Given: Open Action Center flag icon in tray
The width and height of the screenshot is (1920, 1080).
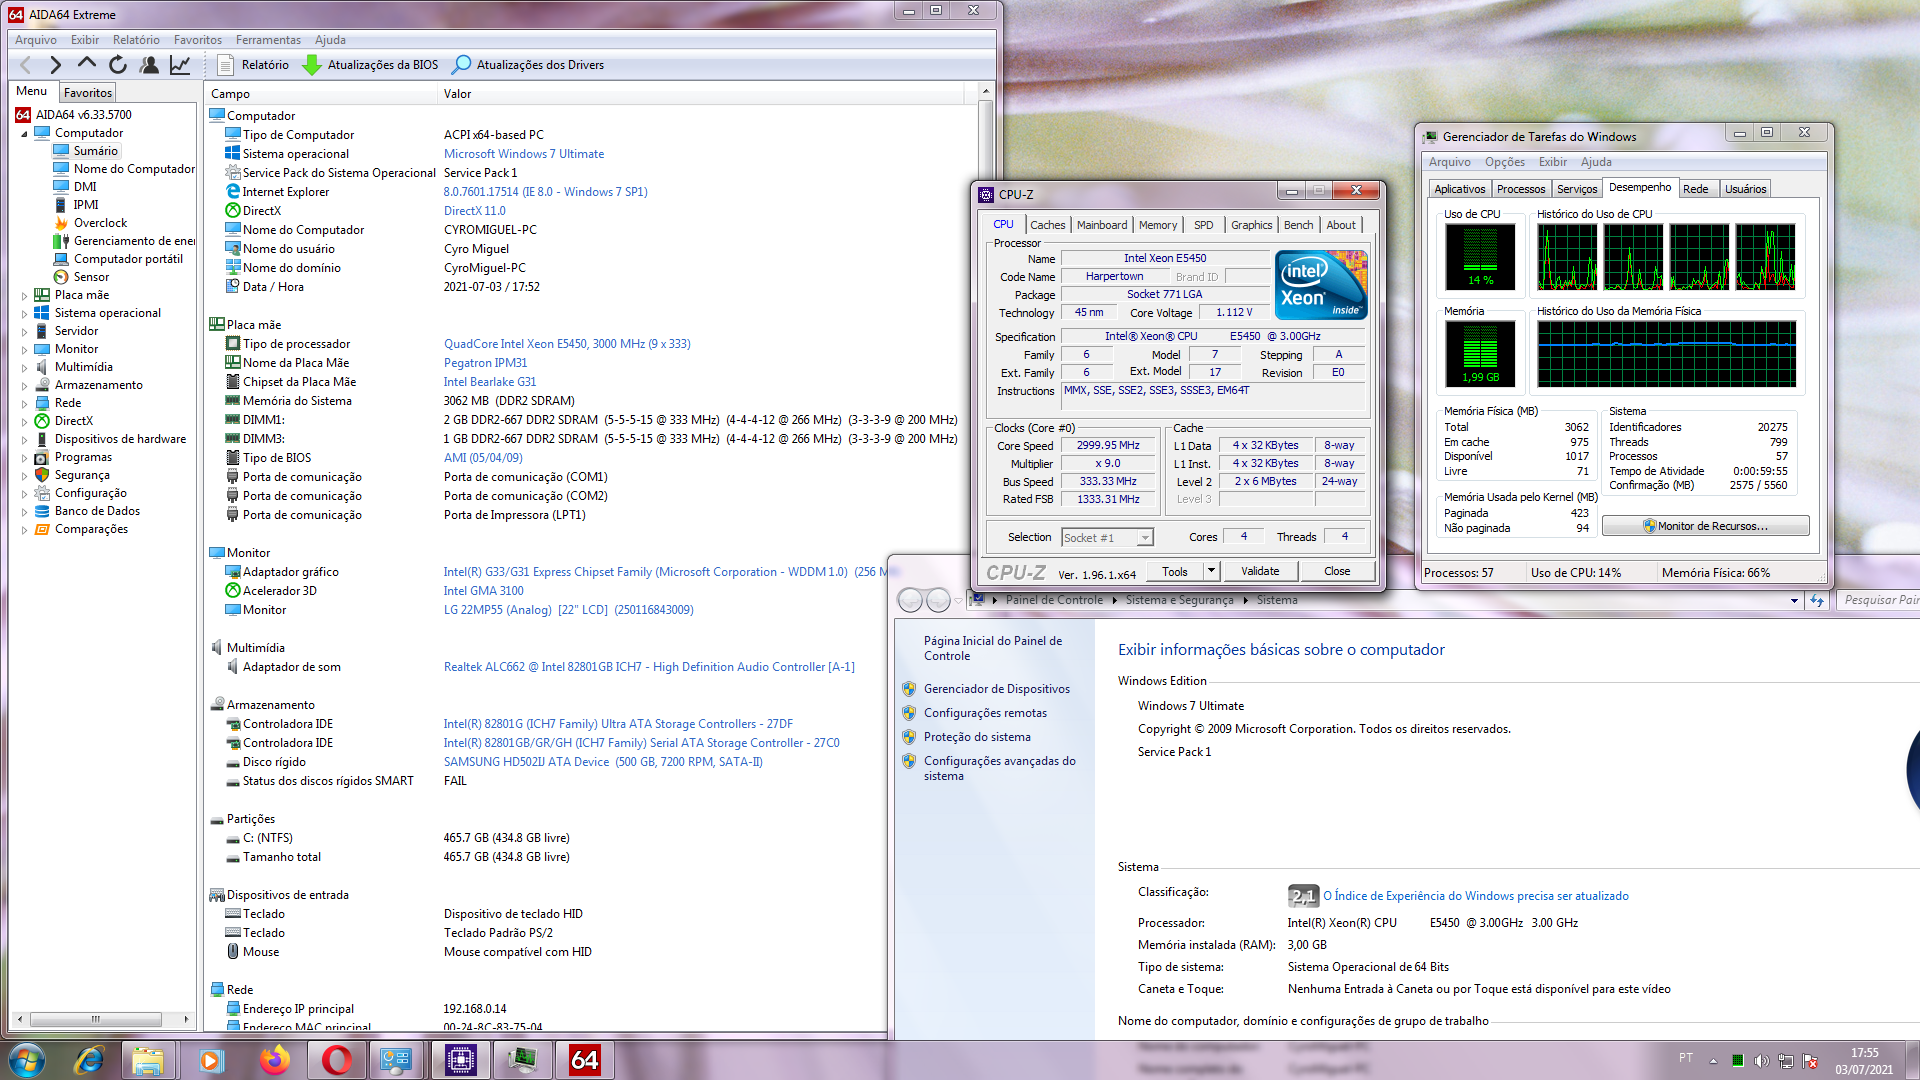Looking at the screenshot, I should pos(1810,1061).
